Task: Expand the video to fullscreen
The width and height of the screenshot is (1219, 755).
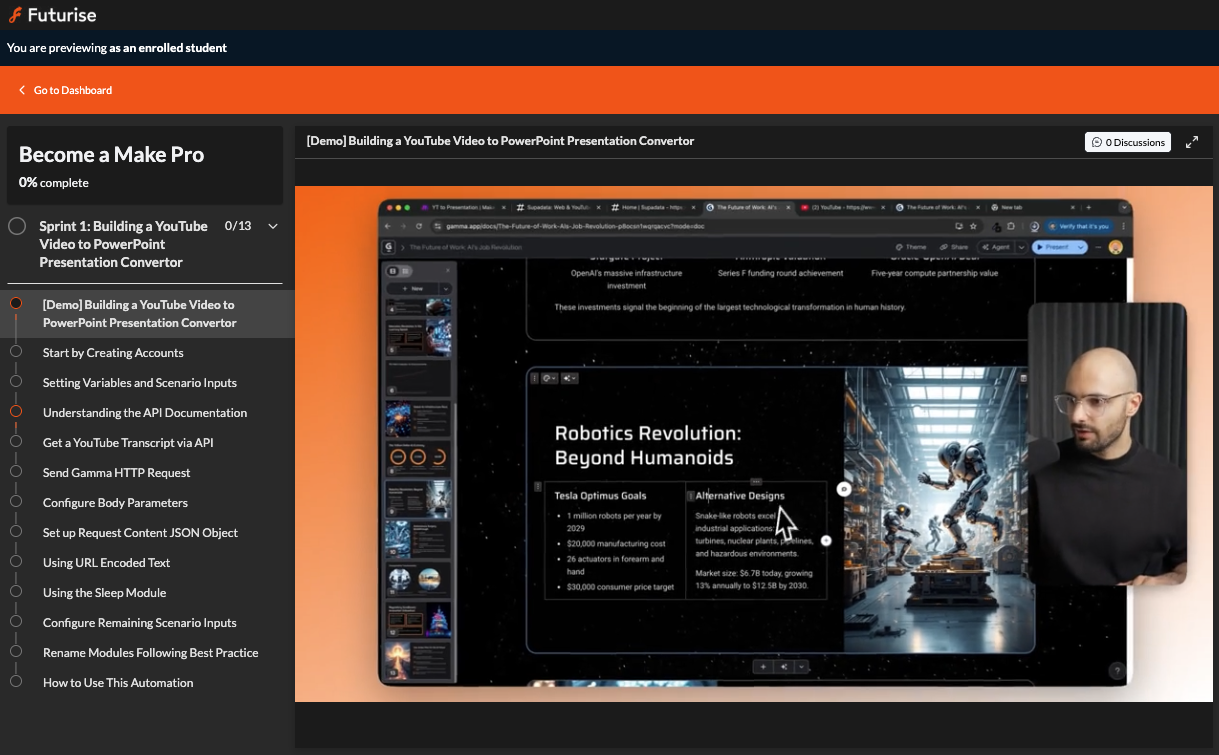Action: (x=1191, y=142)
